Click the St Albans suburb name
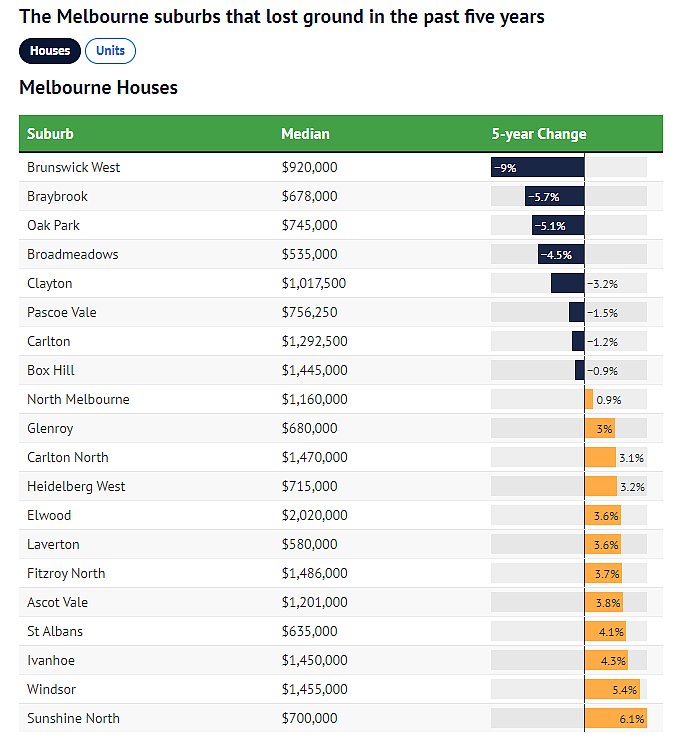The width and height of the screenshot is (681, 742). [55, 632]
